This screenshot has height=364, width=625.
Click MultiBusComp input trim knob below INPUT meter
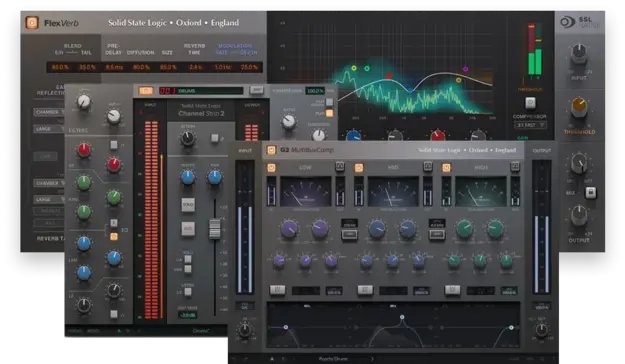[245, 330]
